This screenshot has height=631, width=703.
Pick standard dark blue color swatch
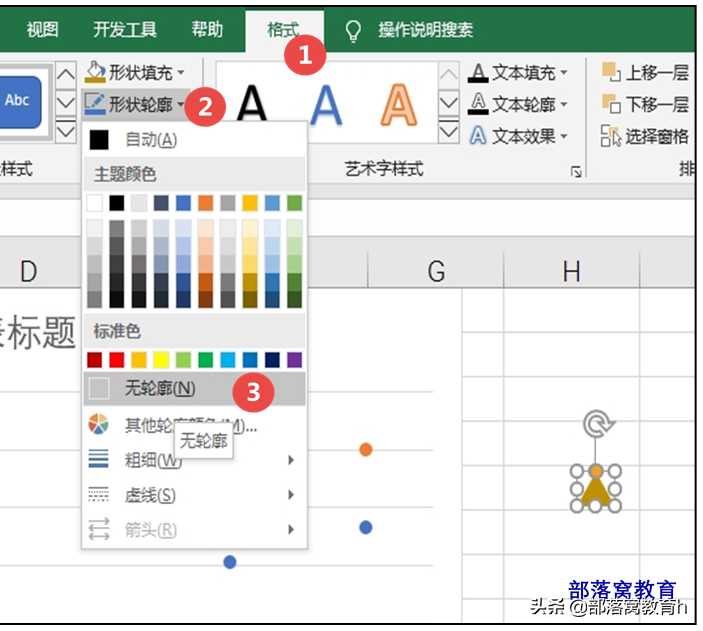click(x=273, y=360)
